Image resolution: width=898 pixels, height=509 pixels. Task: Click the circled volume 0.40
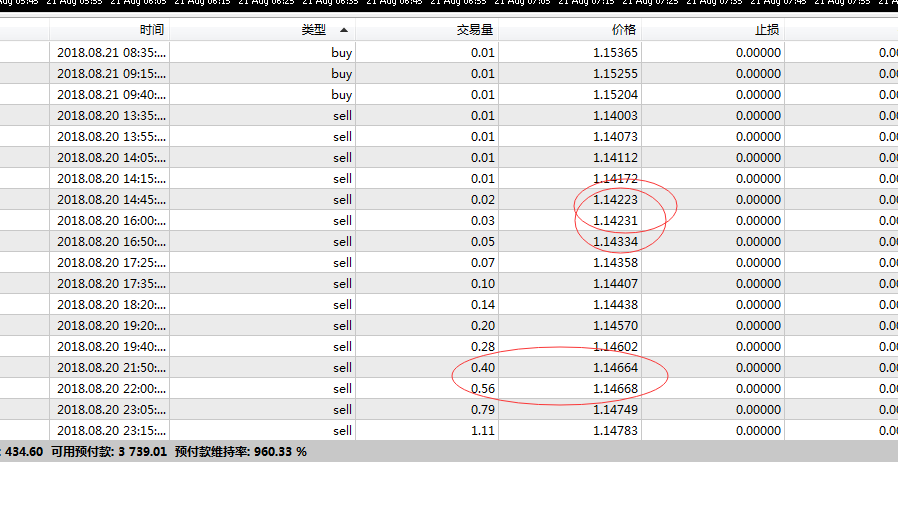click(x=483, y=368)
